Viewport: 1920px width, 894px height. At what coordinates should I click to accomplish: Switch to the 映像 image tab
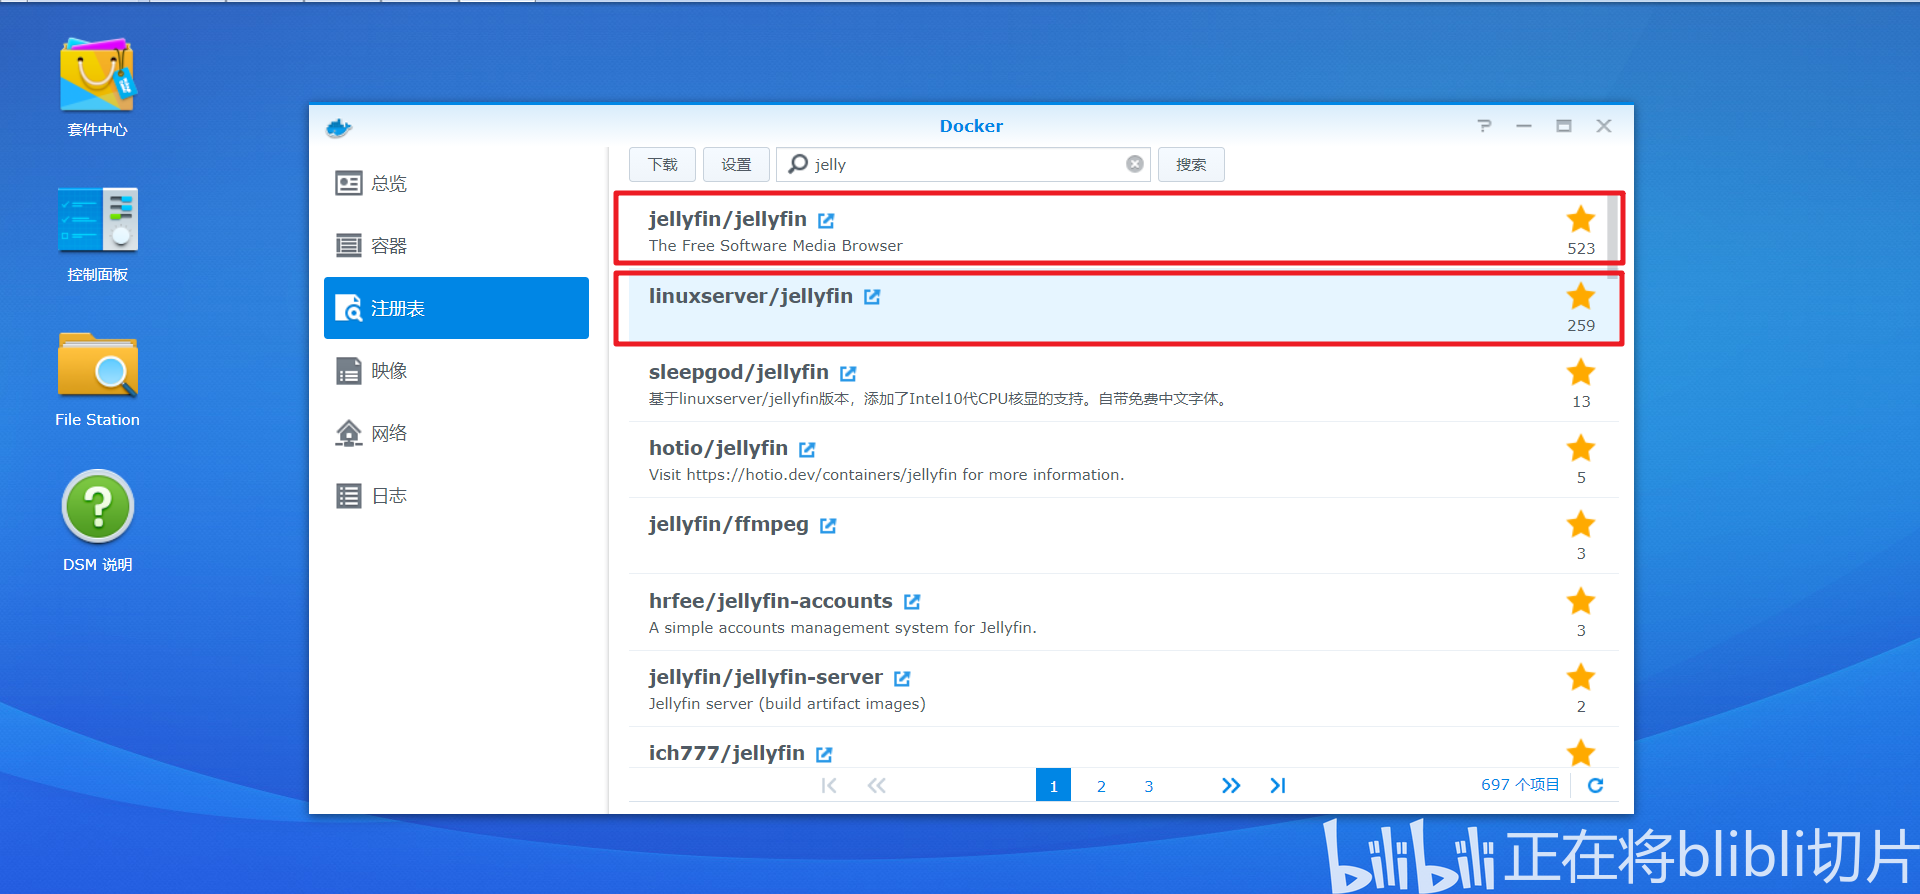[x=456, y=371]
